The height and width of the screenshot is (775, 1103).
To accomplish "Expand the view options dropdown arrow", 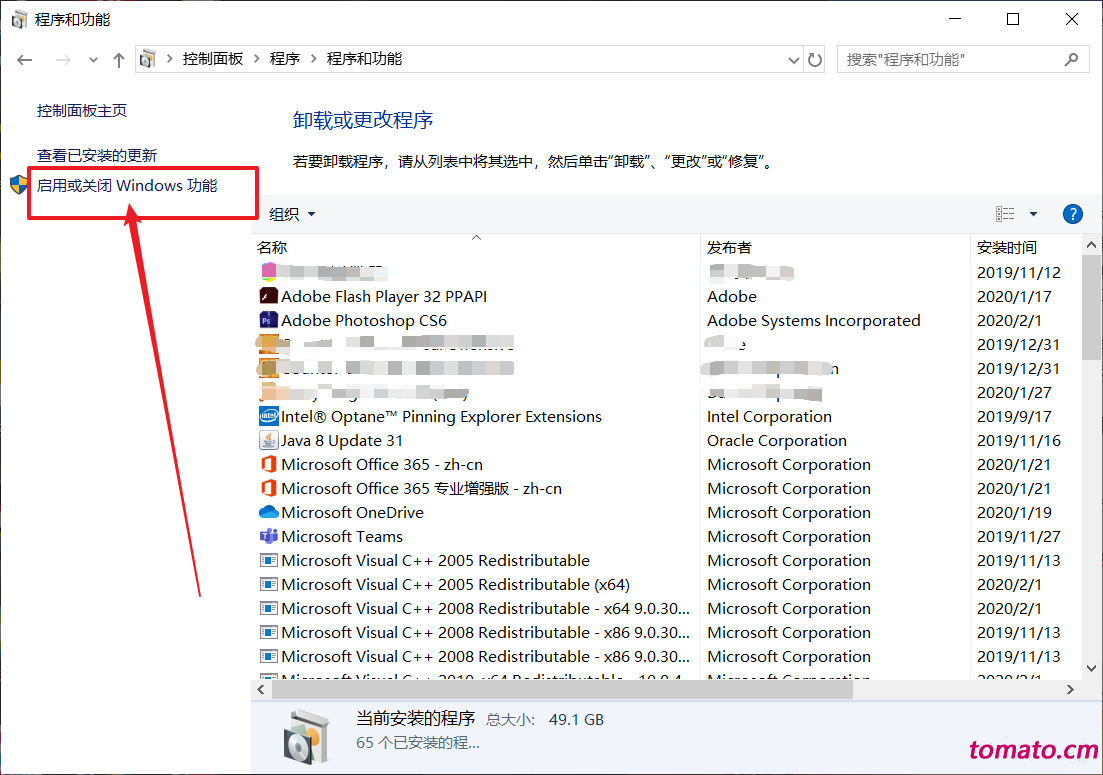I will (x=1033, y=214).
